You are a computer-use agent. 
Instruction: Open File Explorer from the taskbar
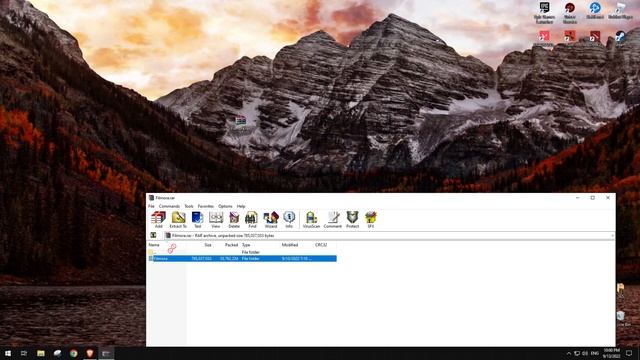point(41,353)
